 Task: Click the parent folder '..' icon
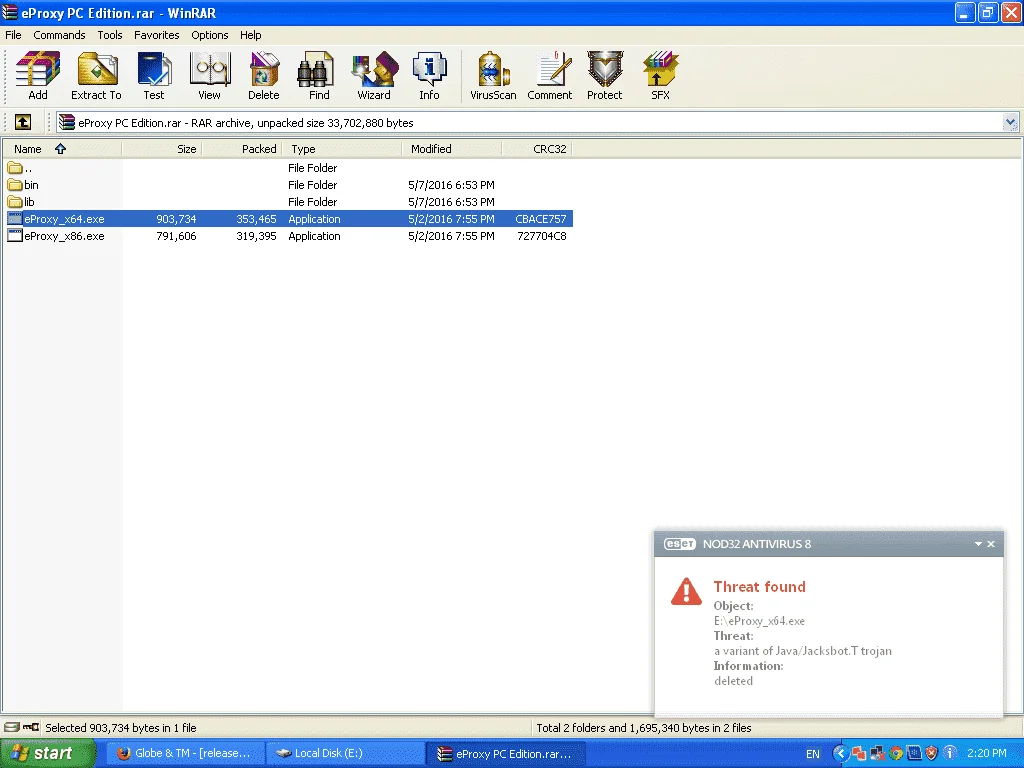[x=15, y=168]
